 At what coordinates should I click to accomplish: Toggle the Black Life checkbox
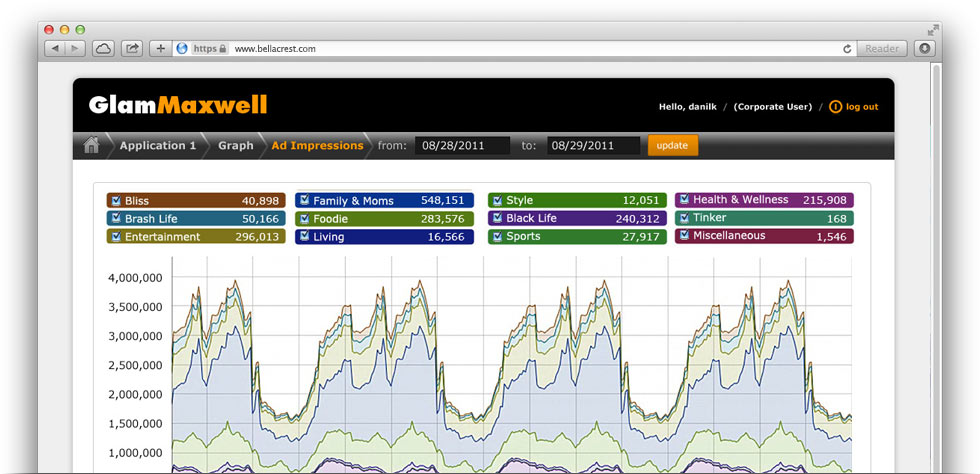click(498, 218)
